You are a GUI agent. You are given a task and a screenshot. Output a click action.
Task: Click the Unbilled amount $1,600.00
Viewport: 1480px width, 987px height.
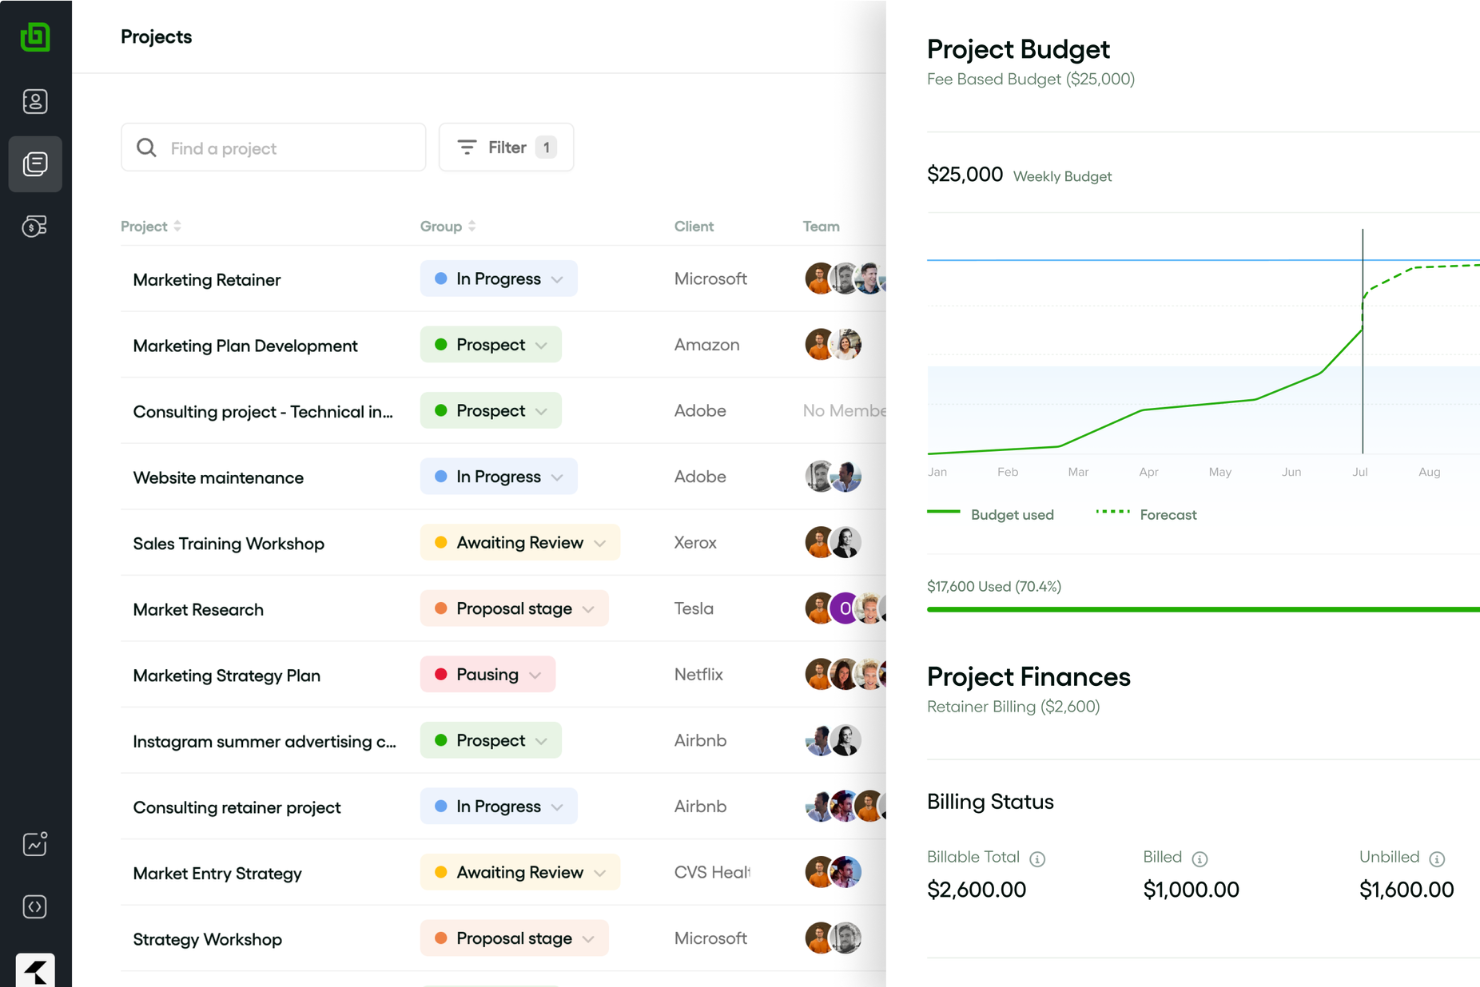(1406, 890)
